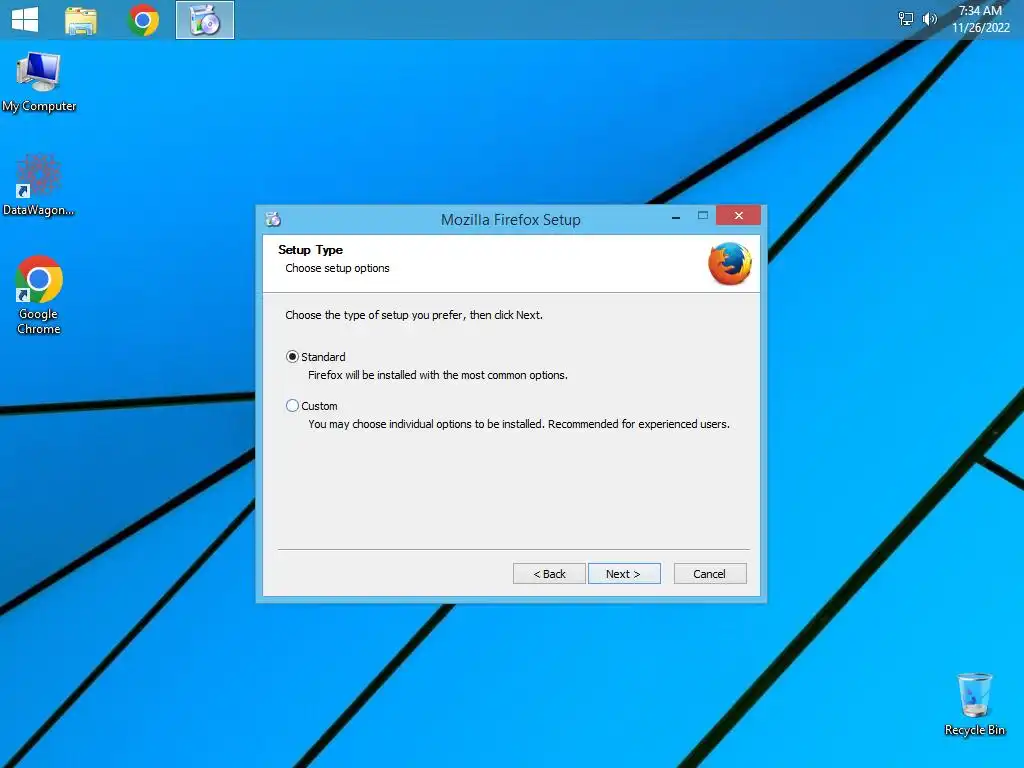Cancel the Firefox setup
The image size is (1024, 768).
[710, 573]
